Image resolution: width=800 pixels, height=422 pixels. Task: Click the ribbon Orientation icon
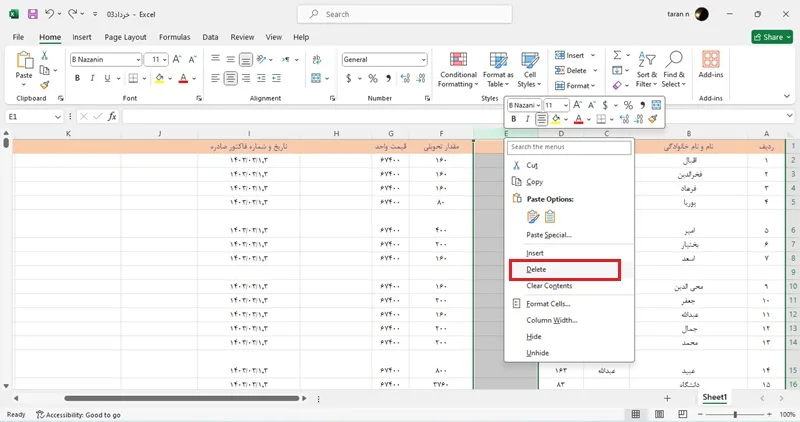click(x=261, y=59)
